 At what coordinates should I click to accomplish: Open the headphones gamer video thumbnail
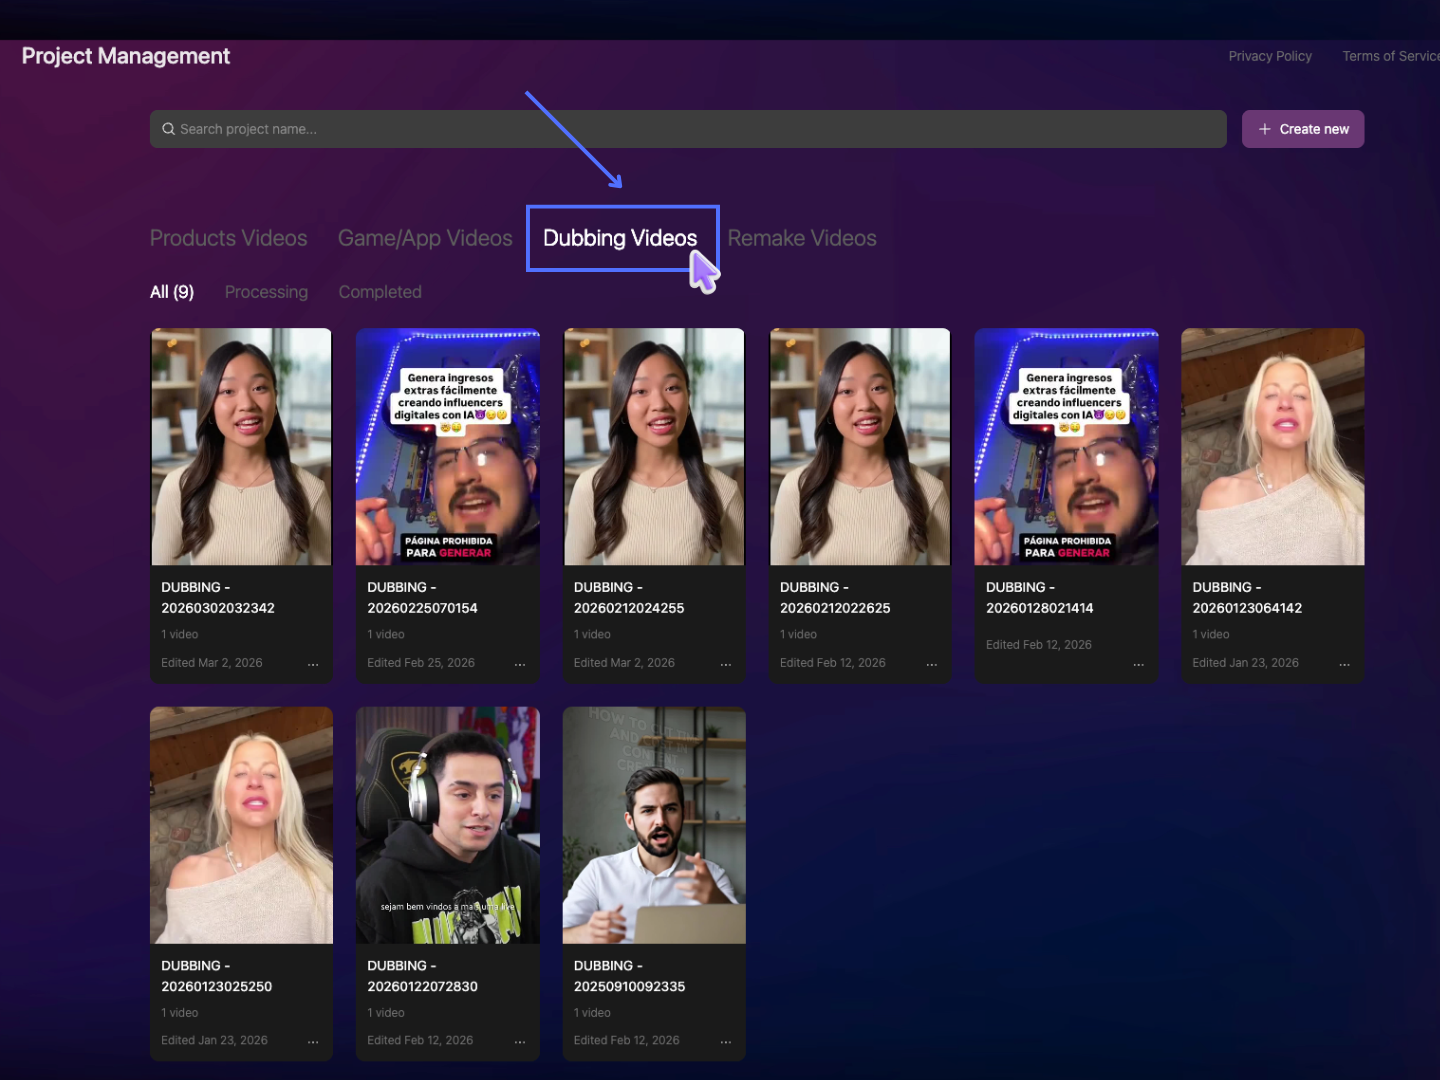click(448, 825)
